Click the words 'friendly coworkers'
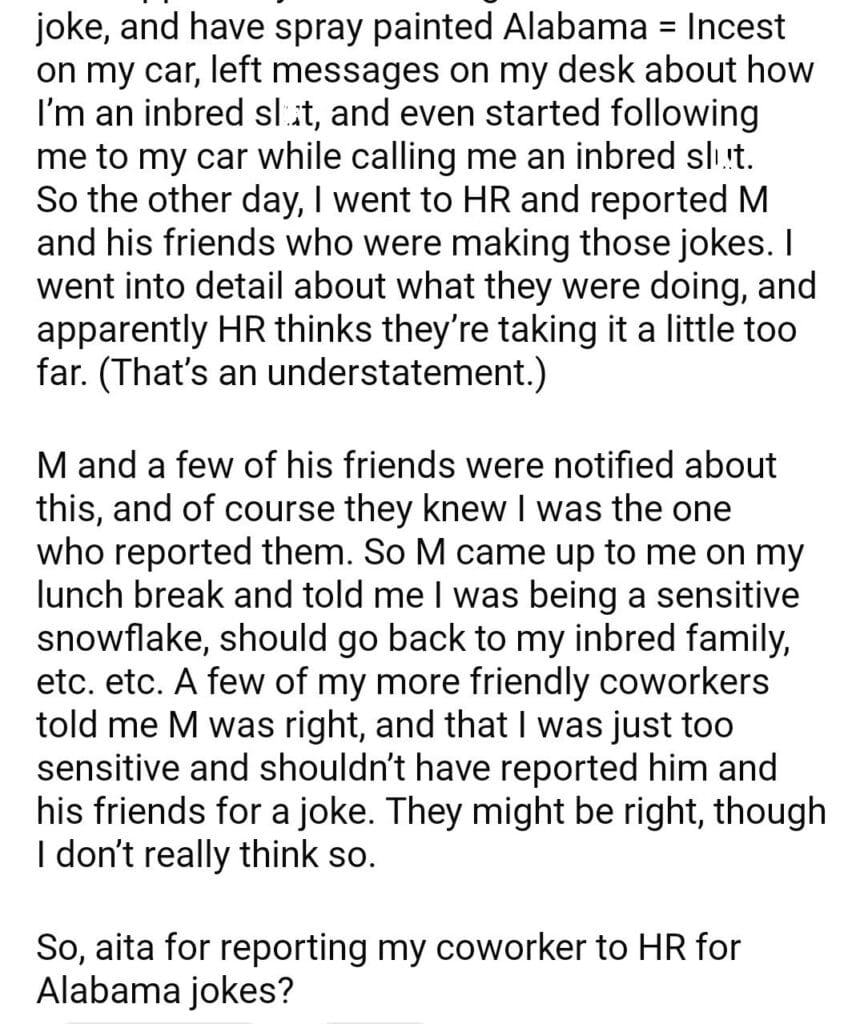864x1024 pixels. point(622,683)
